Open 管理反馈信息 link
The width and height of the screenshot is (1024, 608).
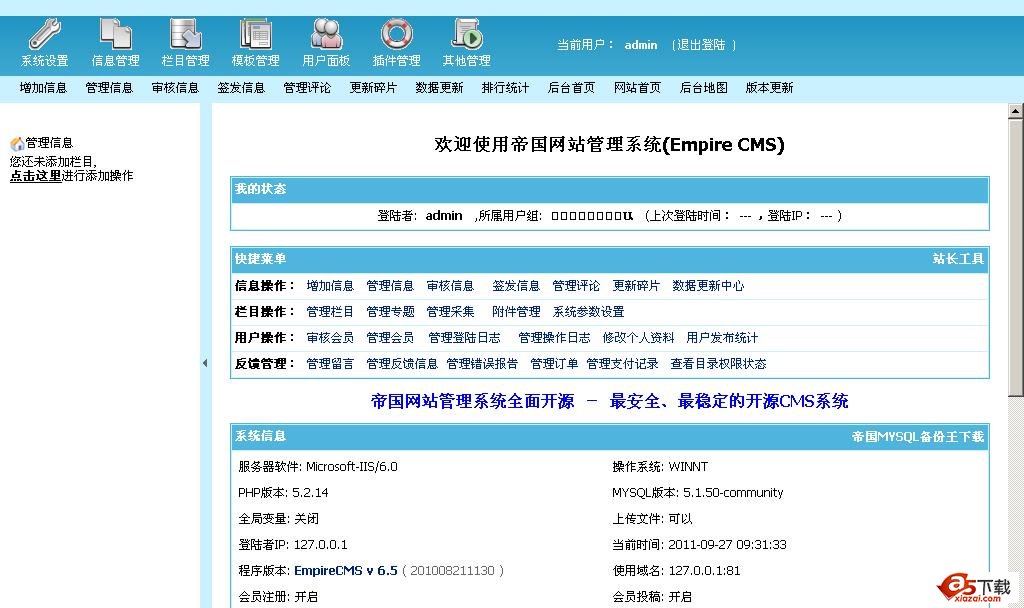click(x=402, y=364)
